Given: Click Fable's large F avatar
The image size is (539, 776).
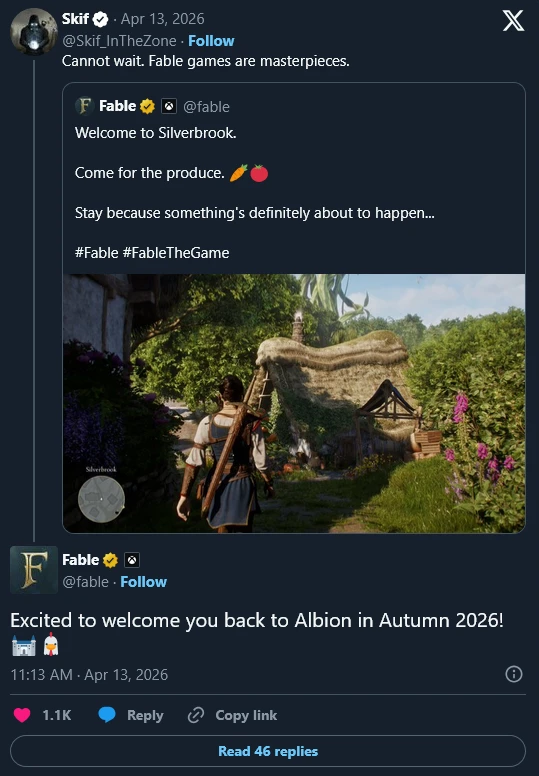Looking at the screenshot, I should [34, 570].
